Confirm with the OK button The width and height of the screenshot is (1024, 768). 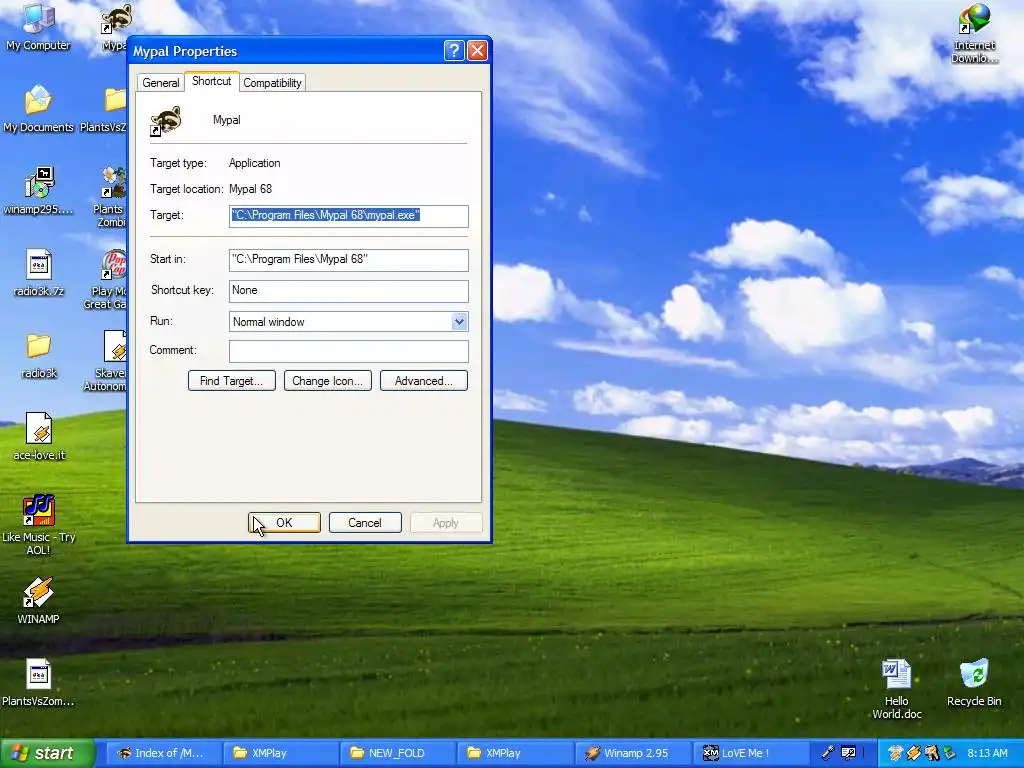tap(284, 522)
